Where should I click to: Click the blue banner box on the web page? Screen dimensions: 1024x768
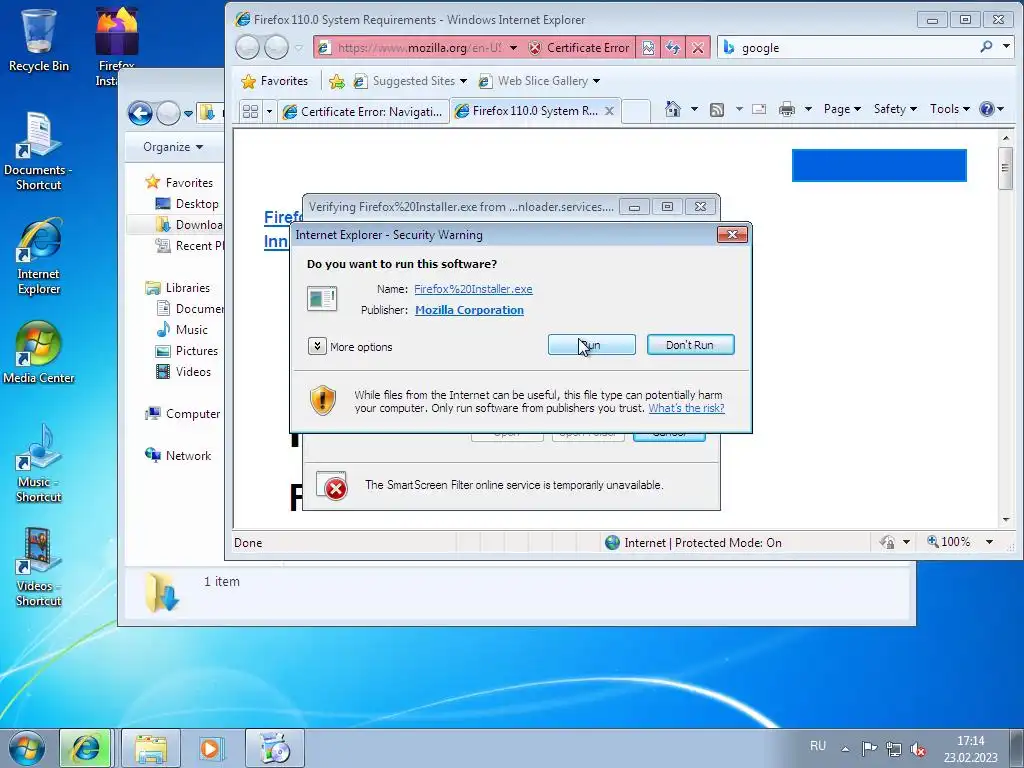click(879, 165)
